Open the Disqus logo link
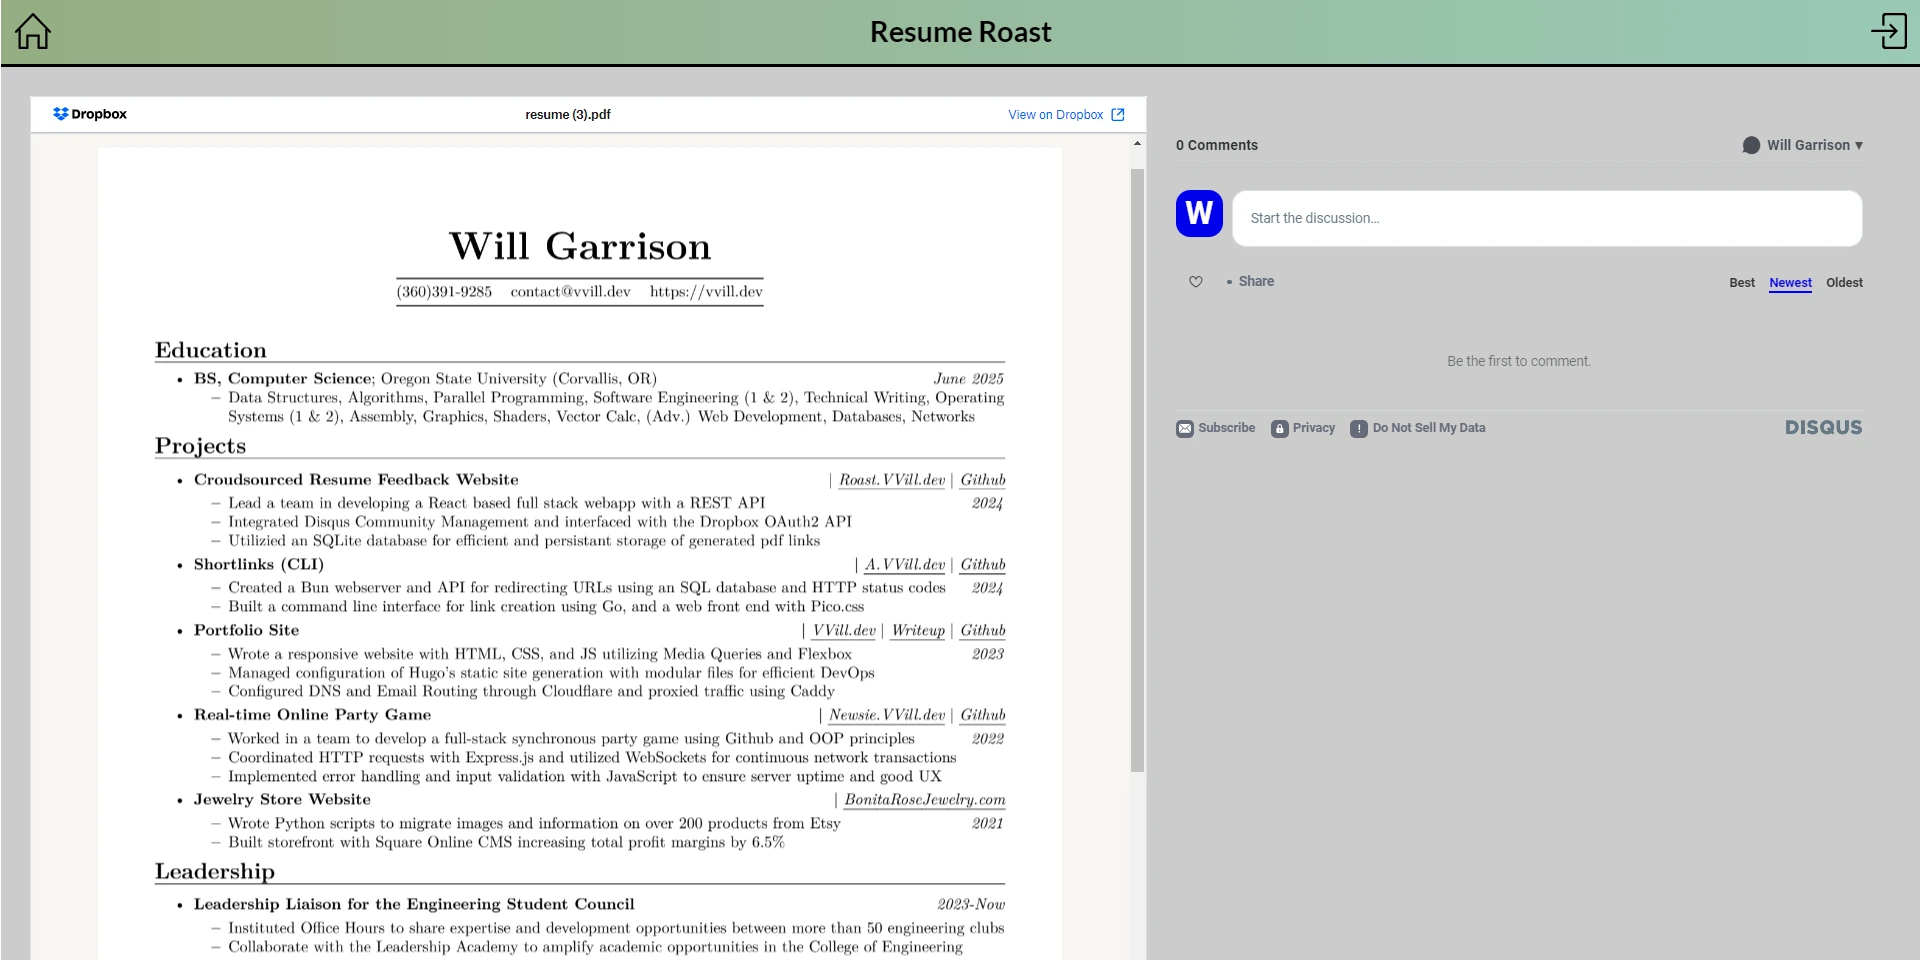 coord(1823,428)
